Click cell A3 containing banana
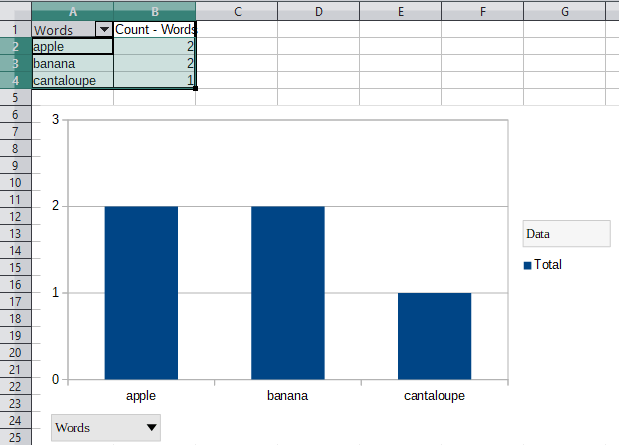Screen dimensions: 619x445 72,64
